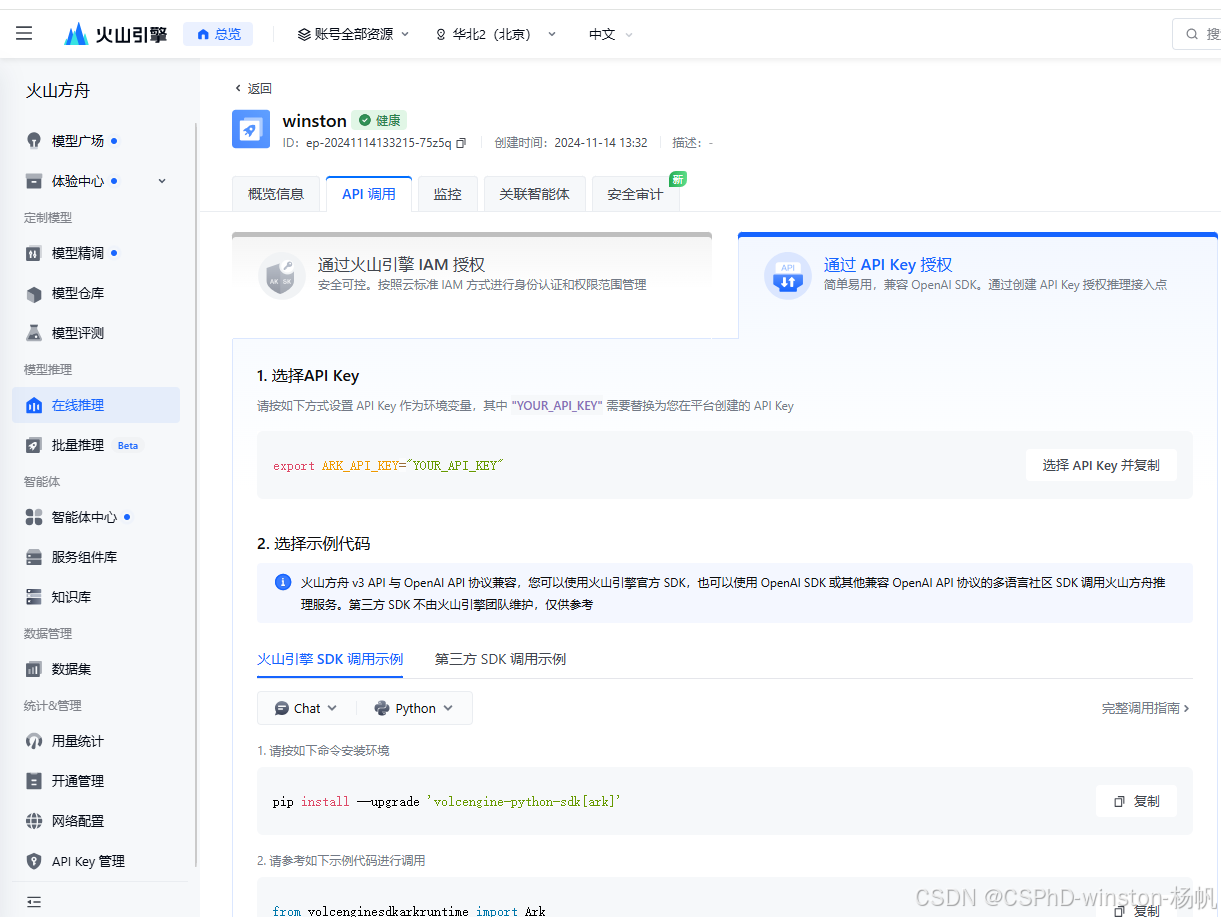The image size is (1221, 917).
Task: Click the 火山引擎 logo
Action: point(116,34)
